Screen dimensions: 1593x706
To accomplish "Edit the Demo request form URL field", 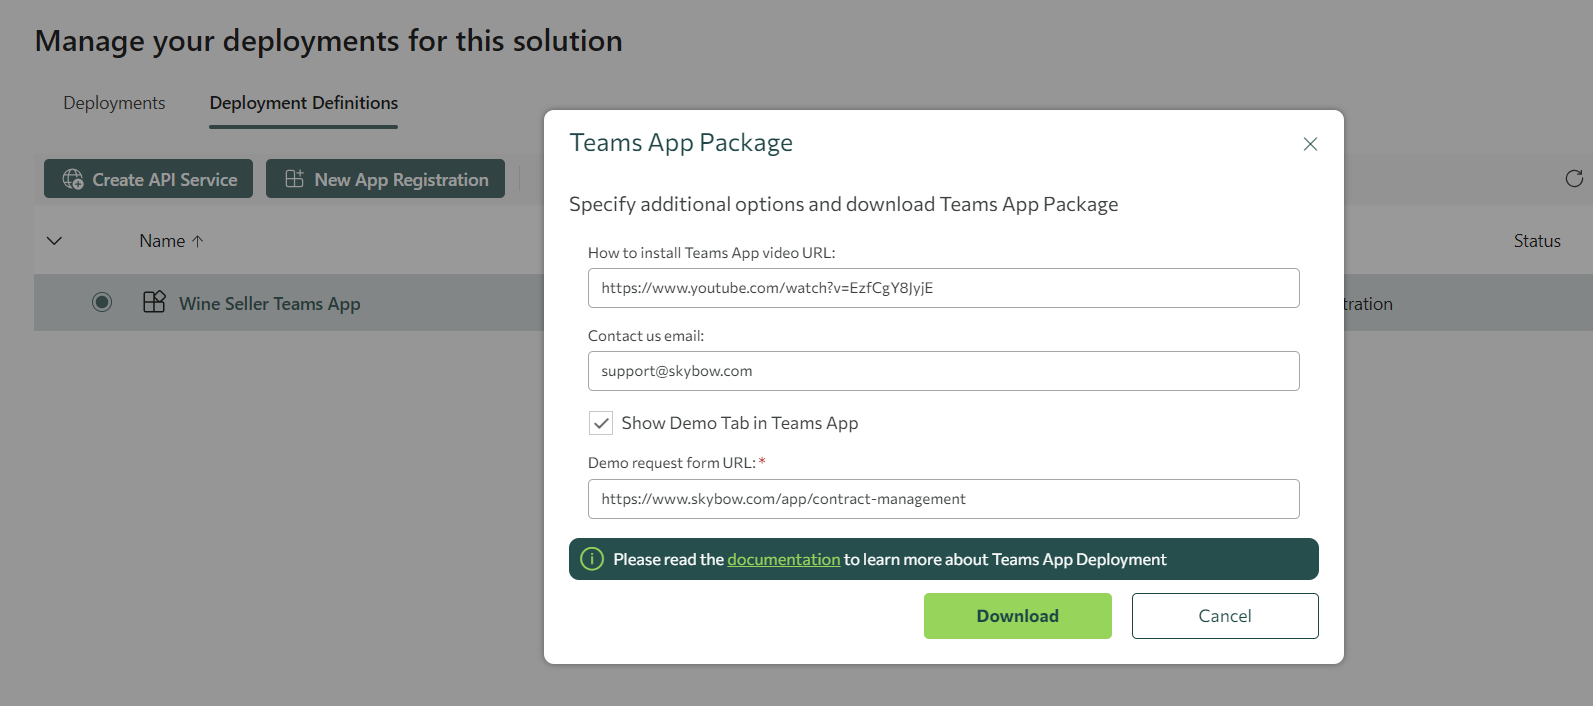I will click(x=943, y=499).
